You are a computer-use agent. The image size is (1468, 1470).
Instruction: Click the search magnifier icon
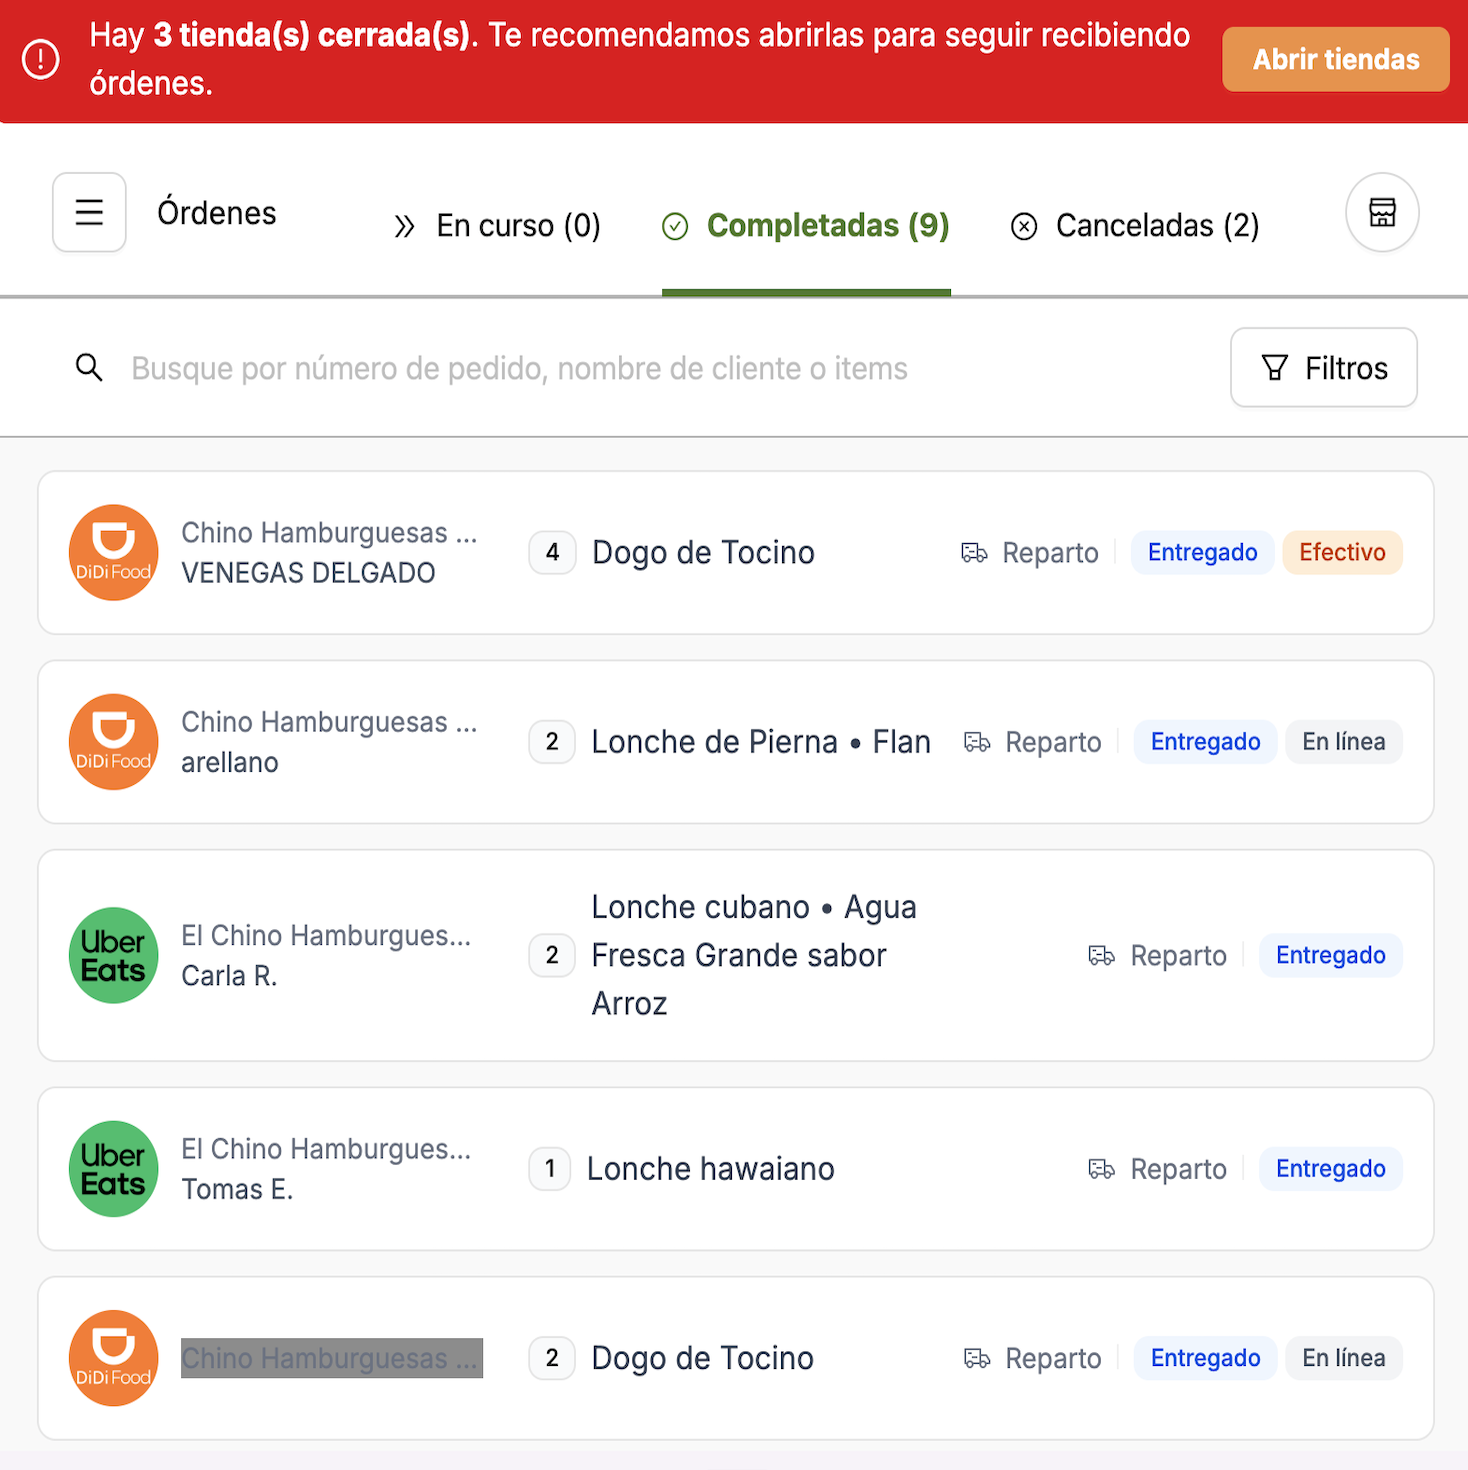pyautogui.click(x=89, y=368)
